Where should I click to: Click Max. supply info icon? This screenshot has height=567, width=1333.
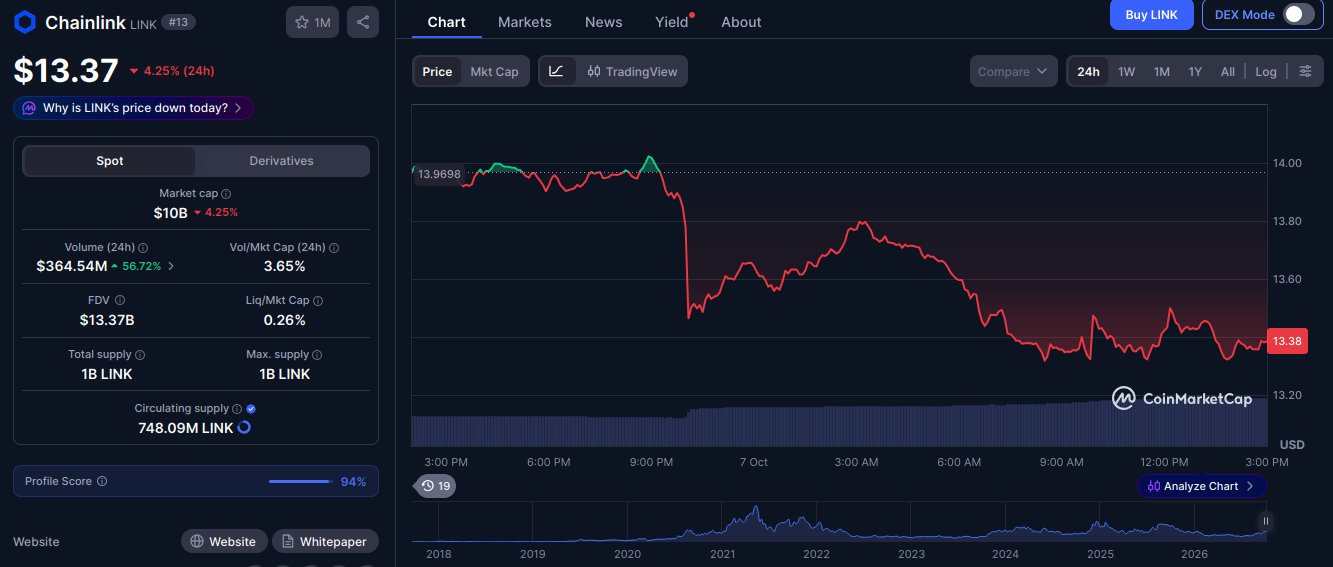pos(318,355)
